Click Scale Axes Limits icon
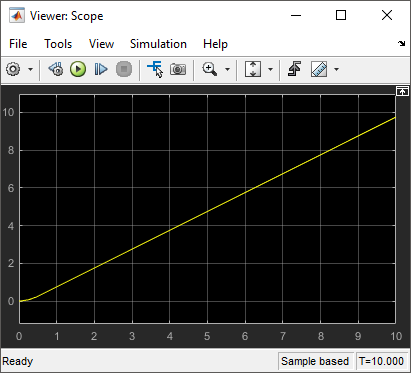 tap(253, 69)
